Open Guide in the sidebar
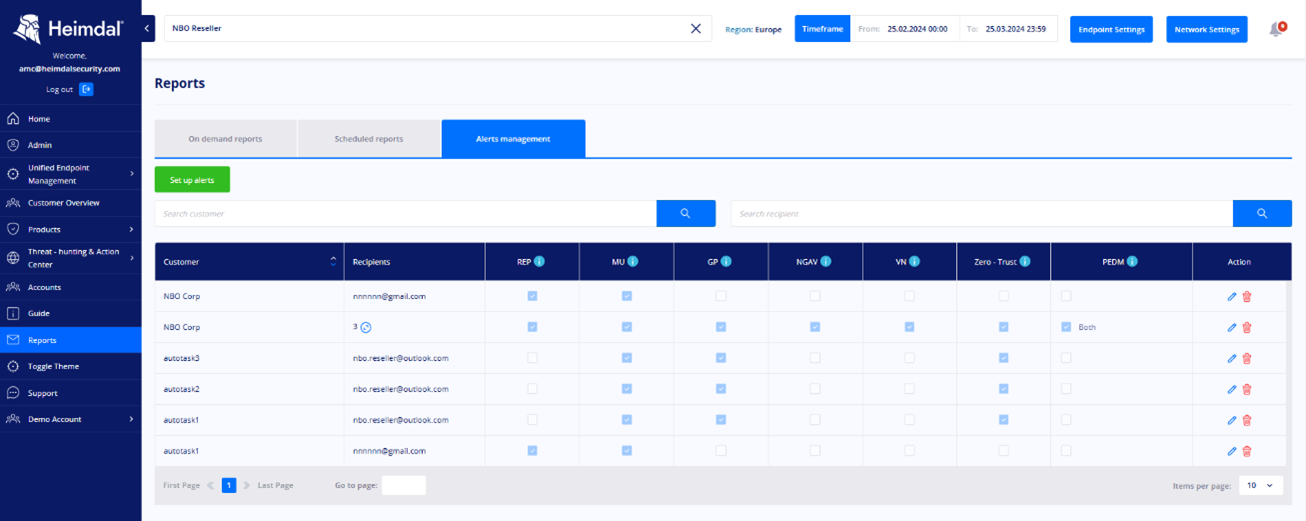This screenshot has width=1306, height=521. point(71,313)
